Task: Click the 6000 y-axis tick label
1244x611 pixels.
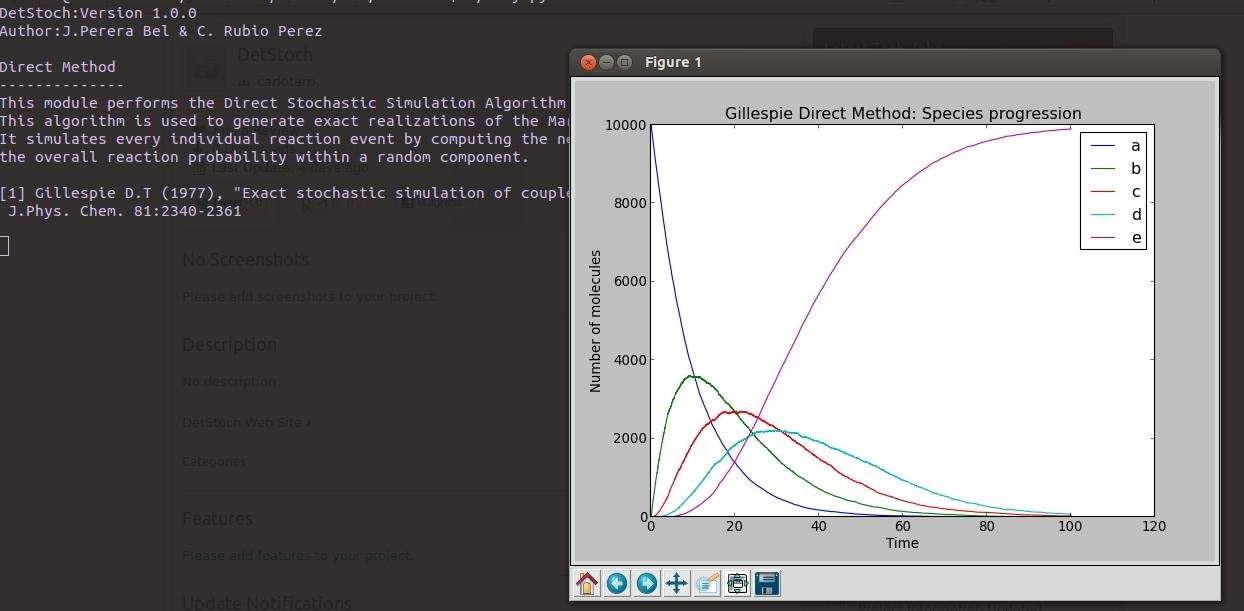Action: [629, 282]
